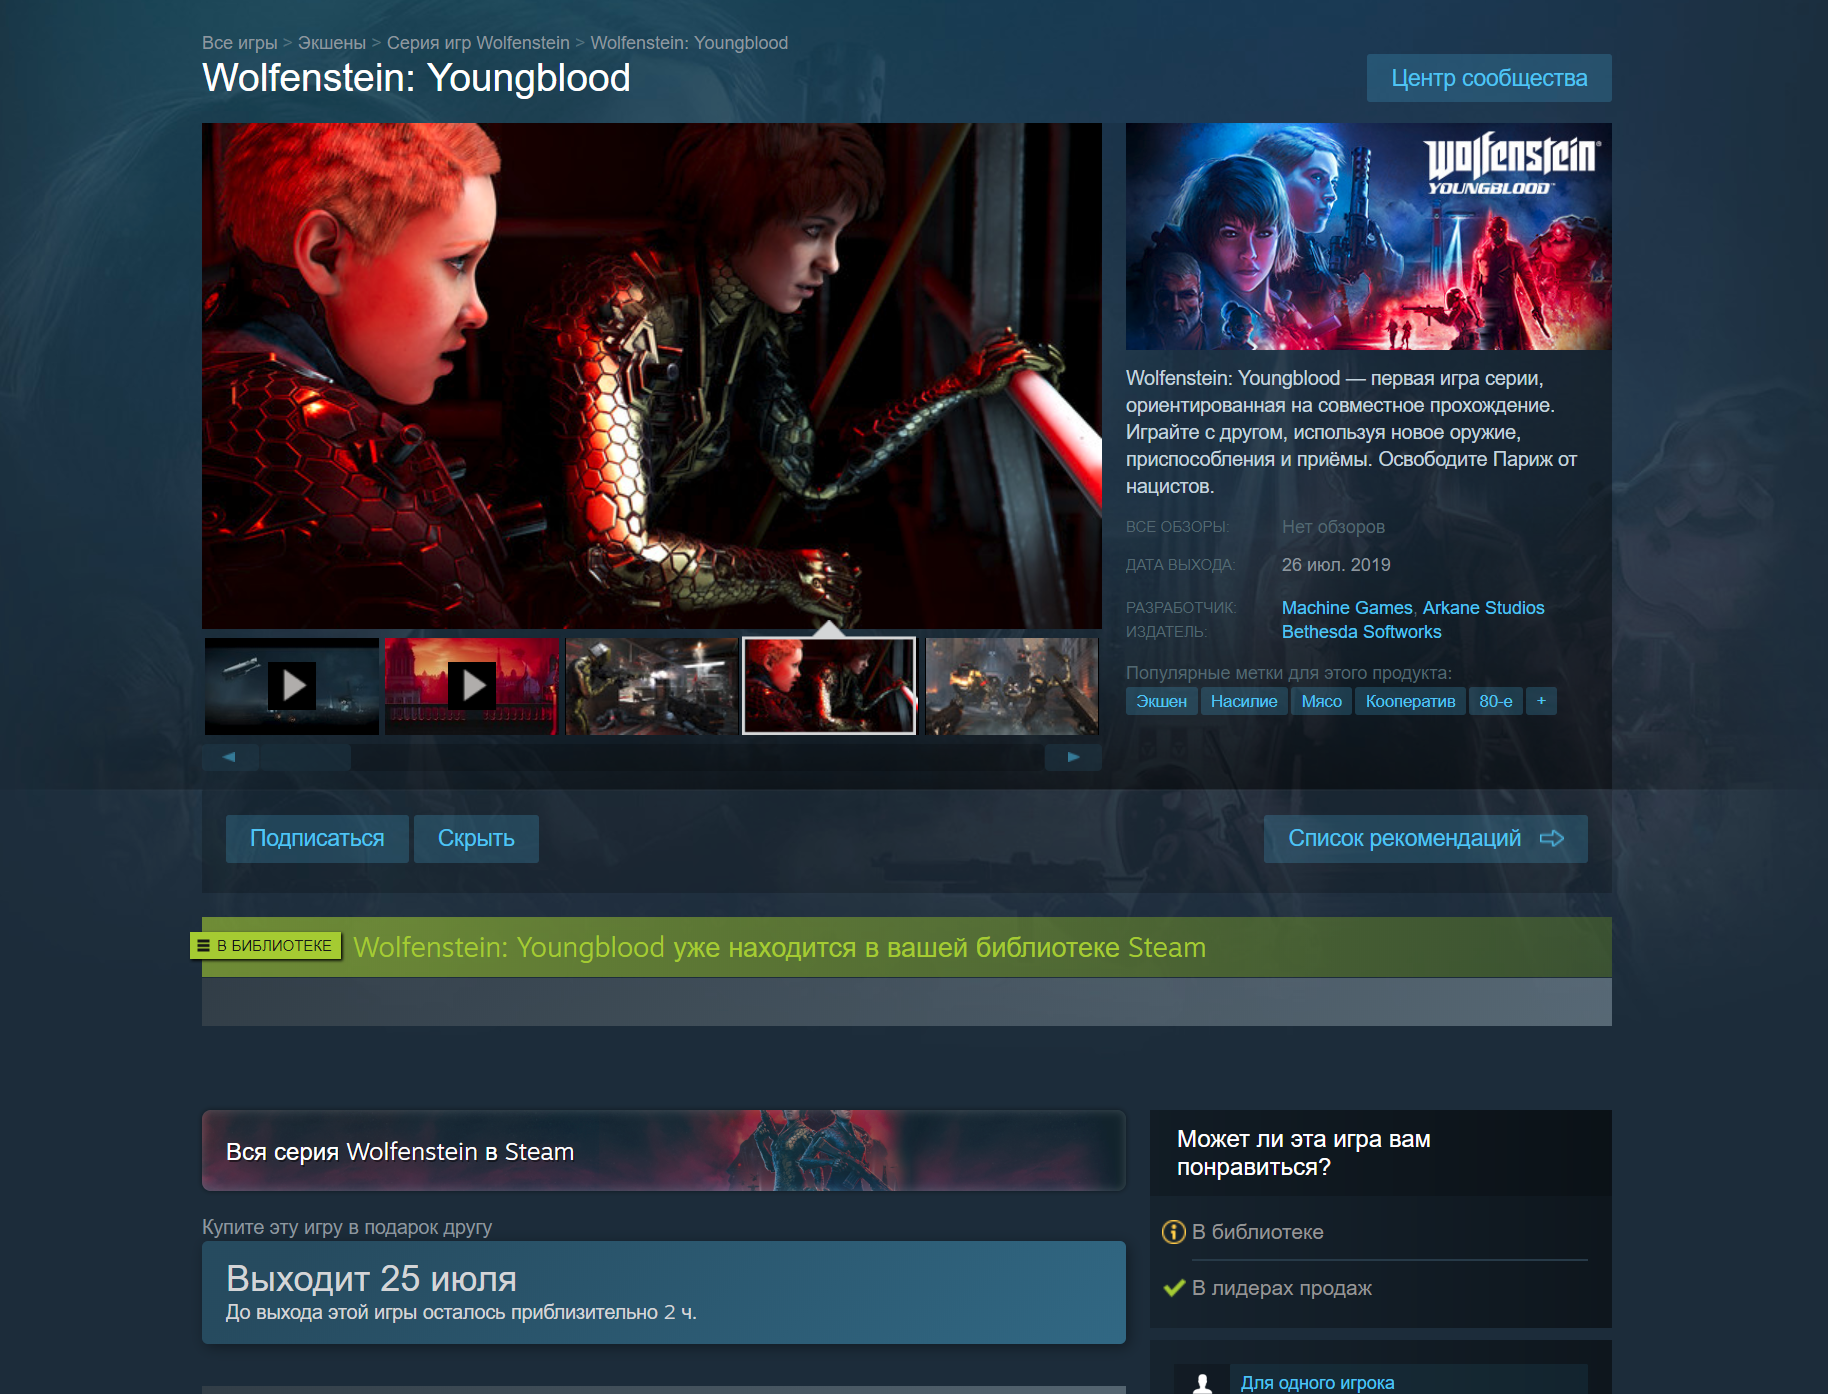Click the Скрыть button
The height and width of the screenshot is (1394, 1828).
point(476,839)
